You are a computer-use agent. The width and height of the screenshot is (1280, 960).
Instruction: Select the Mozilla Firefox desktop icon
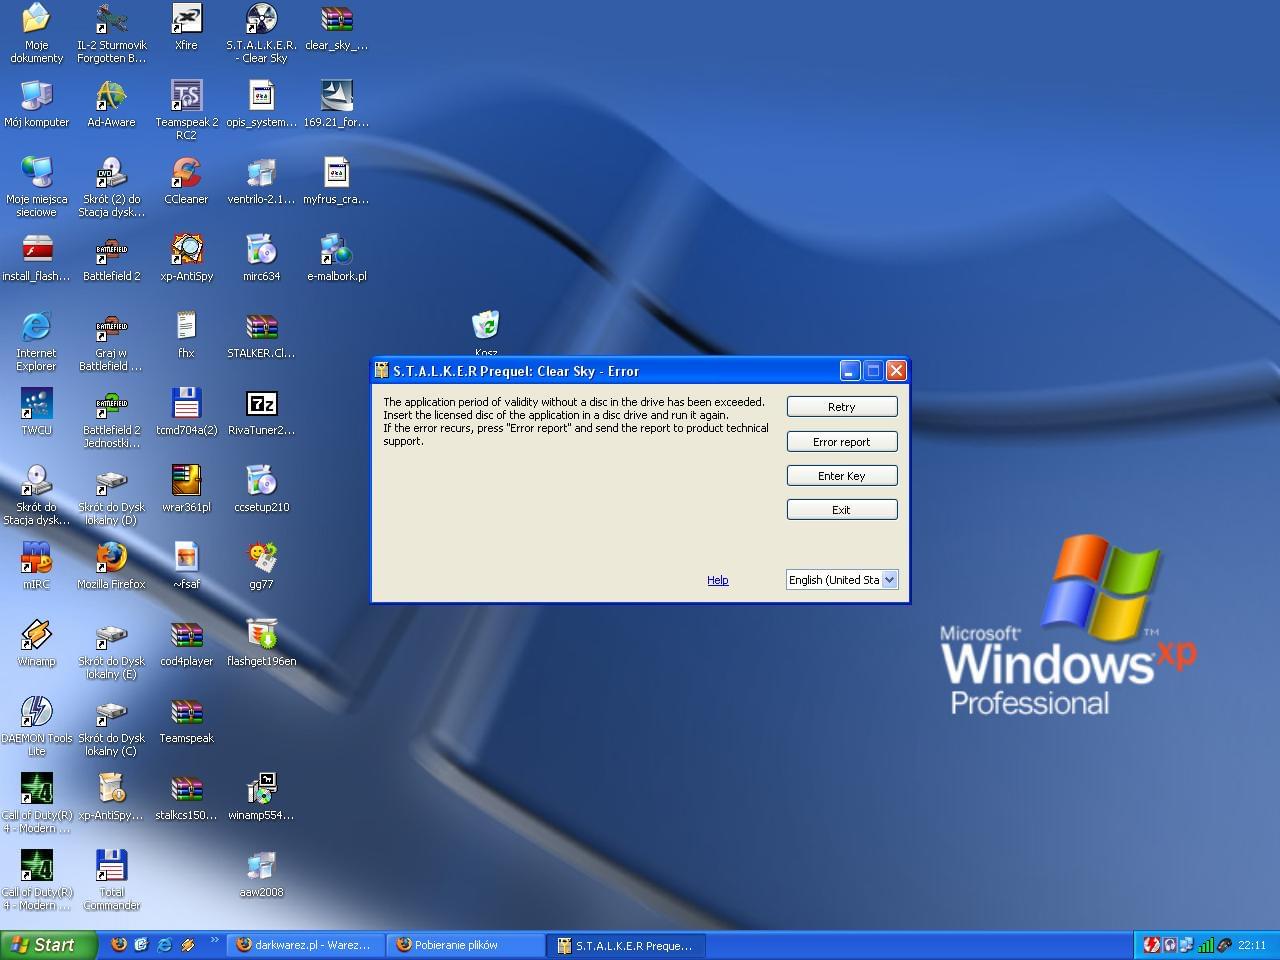coord(111,566)
